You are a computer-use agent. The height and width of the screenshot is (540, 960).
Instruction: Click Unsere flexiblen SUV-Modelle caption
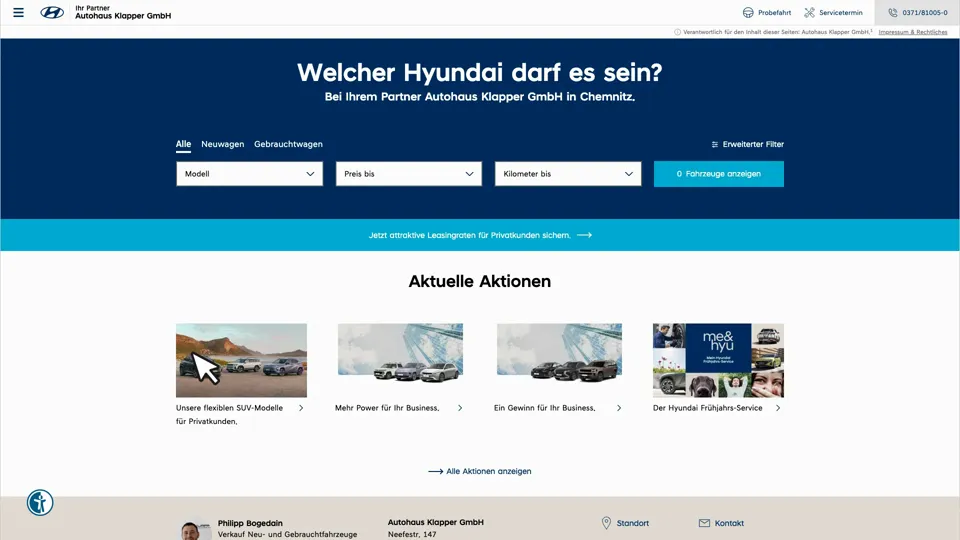(230, 414)
